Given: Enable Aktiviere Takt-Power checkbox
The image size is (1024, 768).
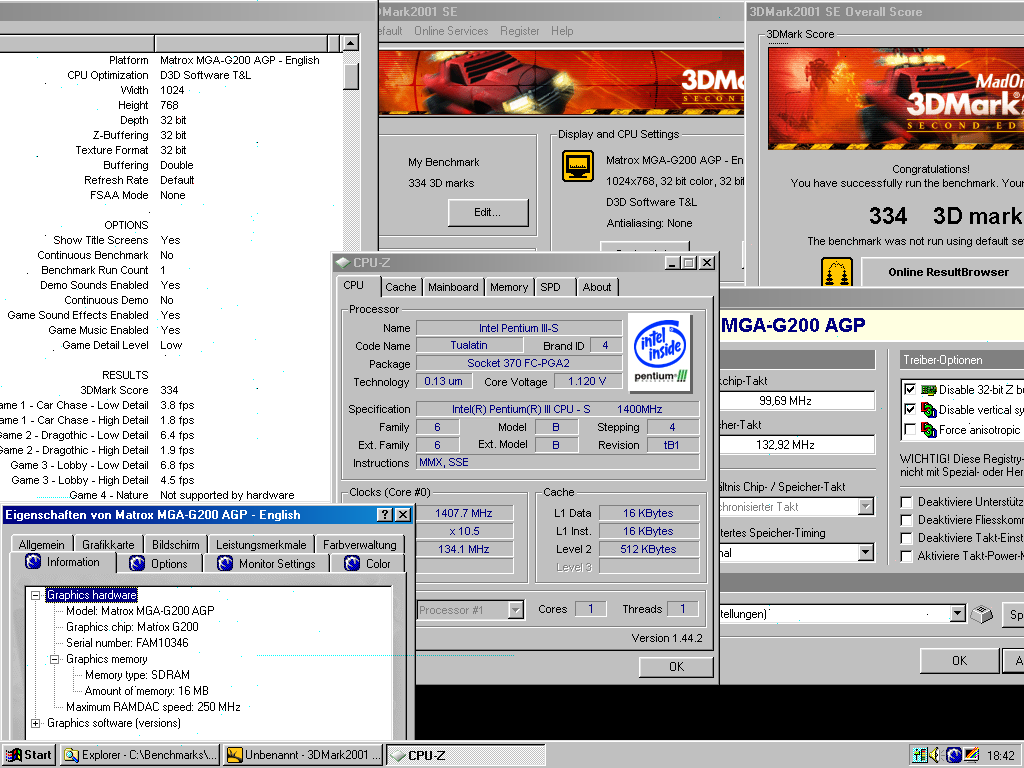Looking at the screenshot, I should [906, 556].
